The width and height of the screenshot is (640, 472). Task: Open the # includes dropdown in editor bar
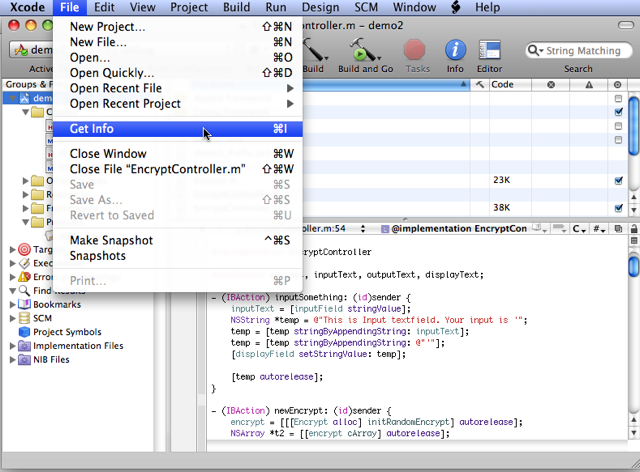click(599, 229)
